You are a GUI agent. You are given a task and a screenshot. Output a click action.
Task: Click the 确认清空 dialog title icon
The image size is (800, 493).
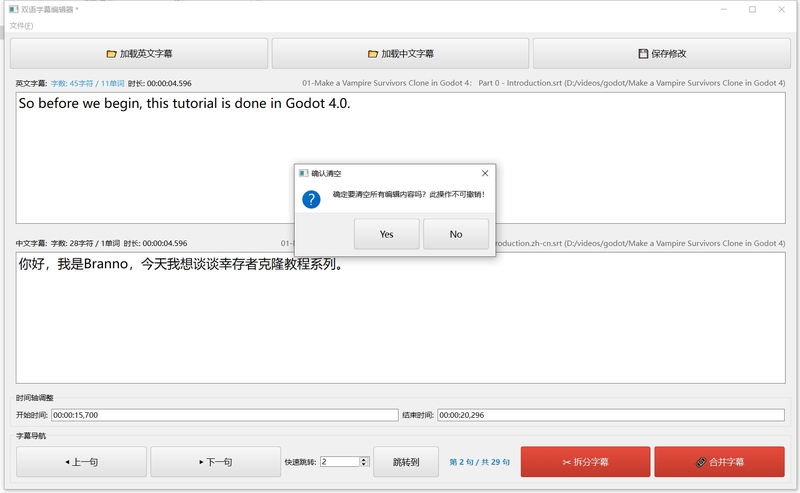[x=304, y=174]
